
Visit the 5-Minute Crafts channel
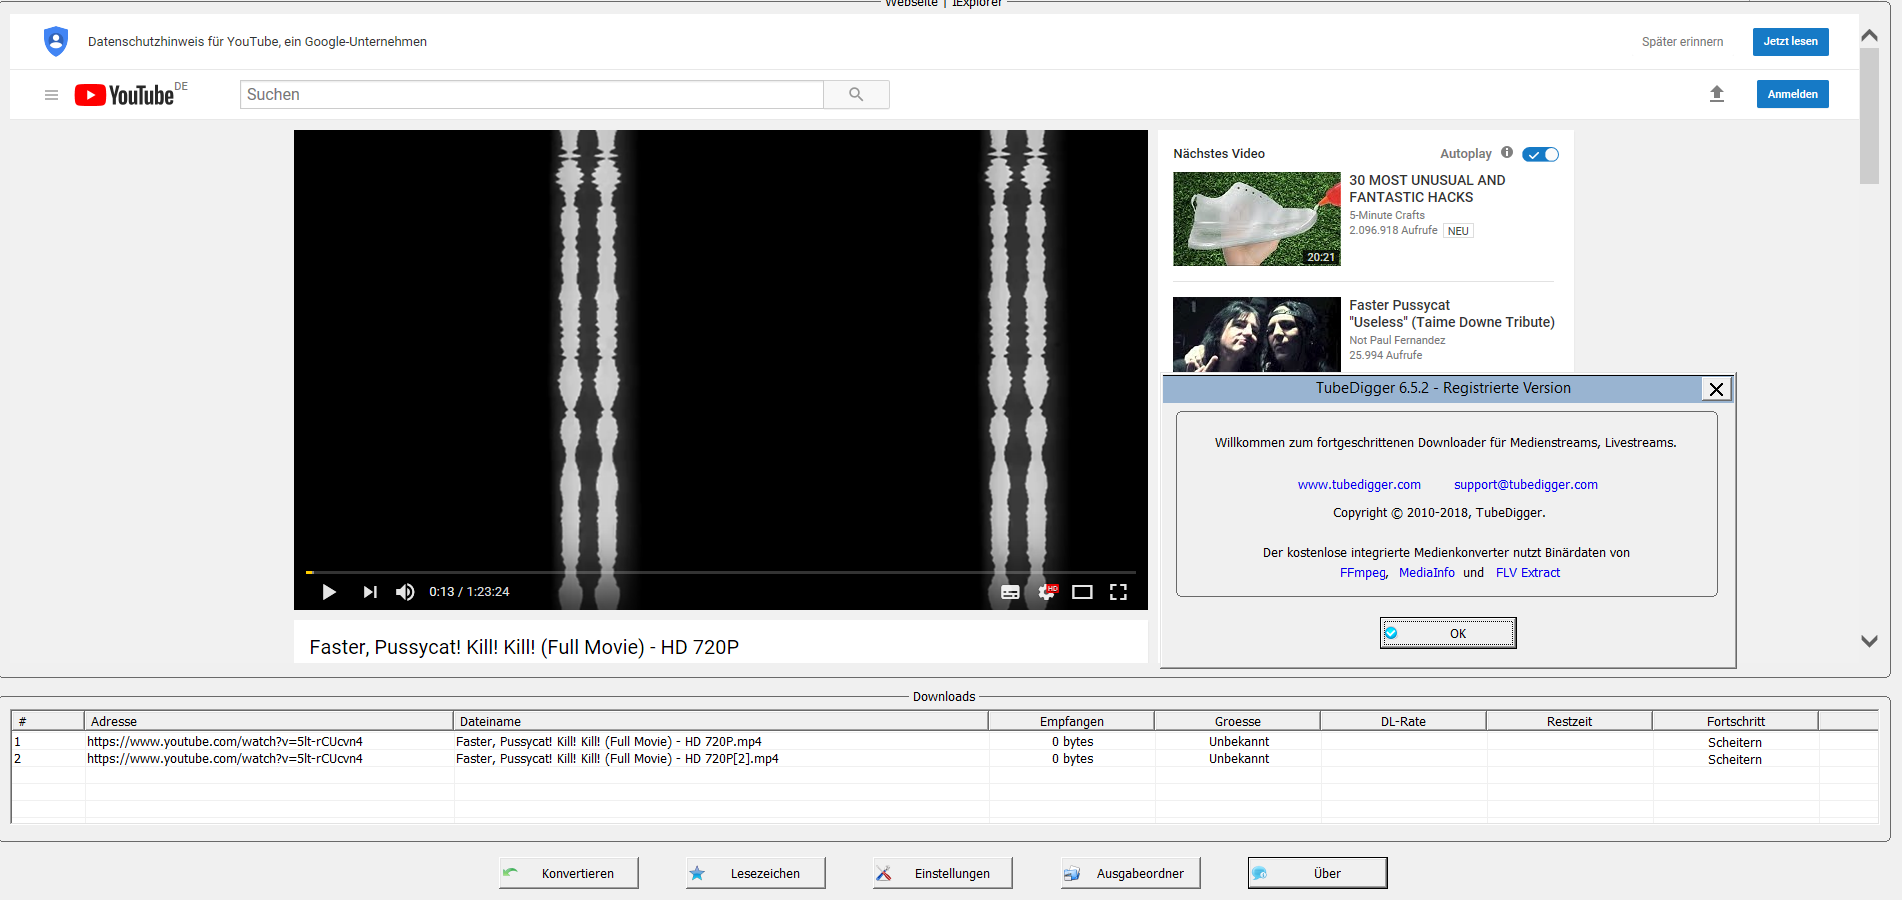click(1387, 215)
